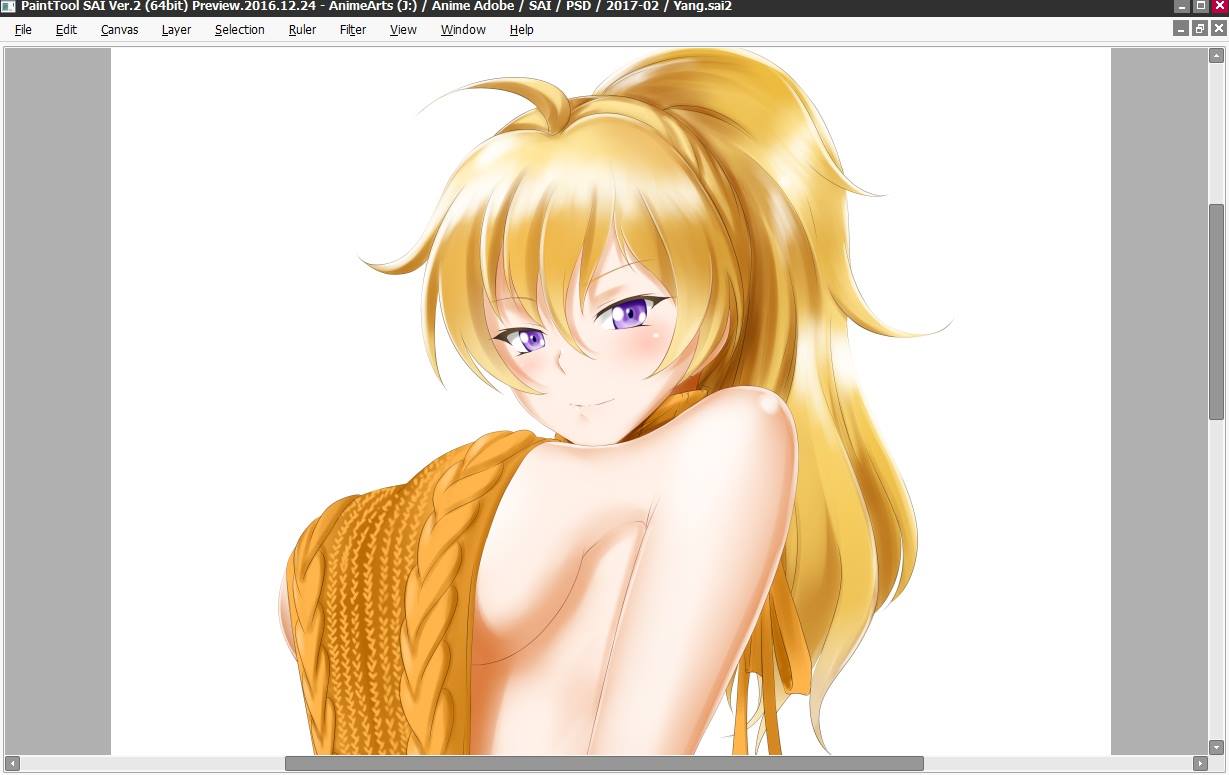1229x775 pixels.
Task: Open the Selection menu
Action: 239,30
